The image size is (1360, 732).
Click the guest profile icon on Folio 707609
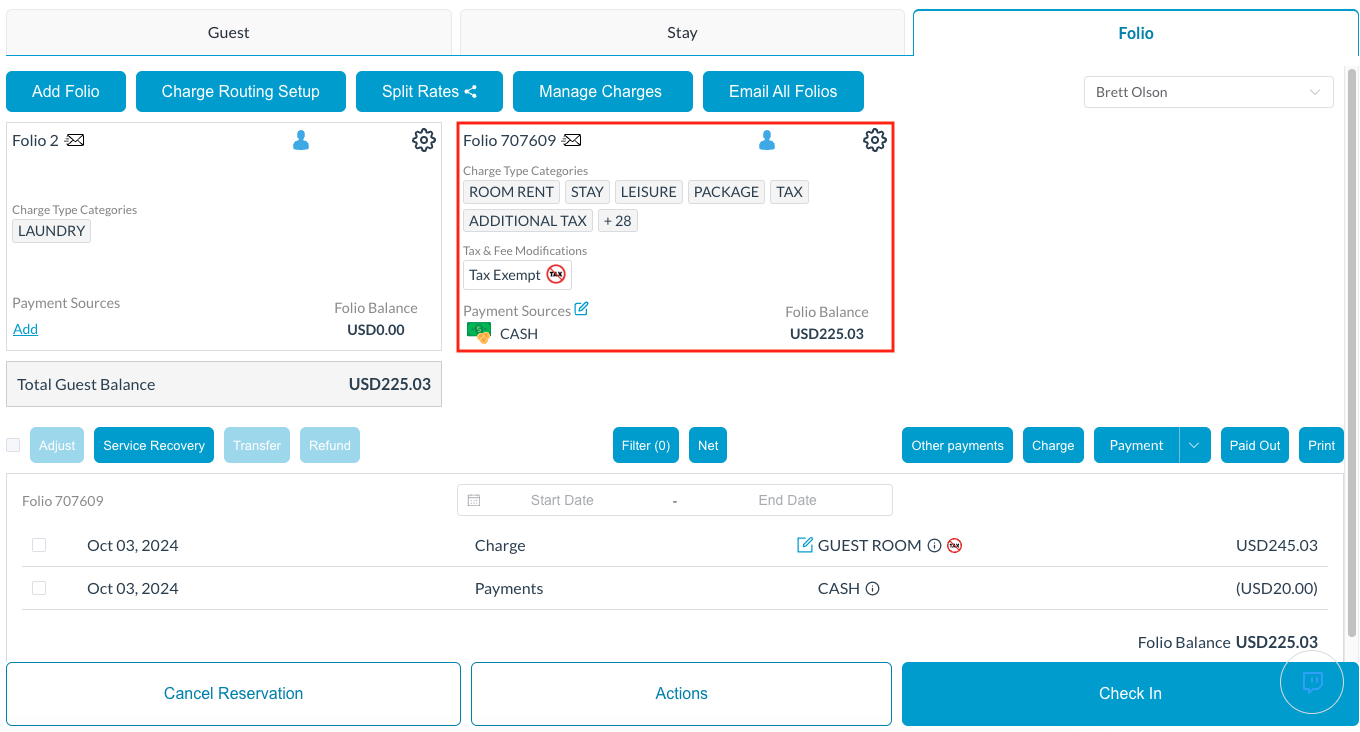767,140
